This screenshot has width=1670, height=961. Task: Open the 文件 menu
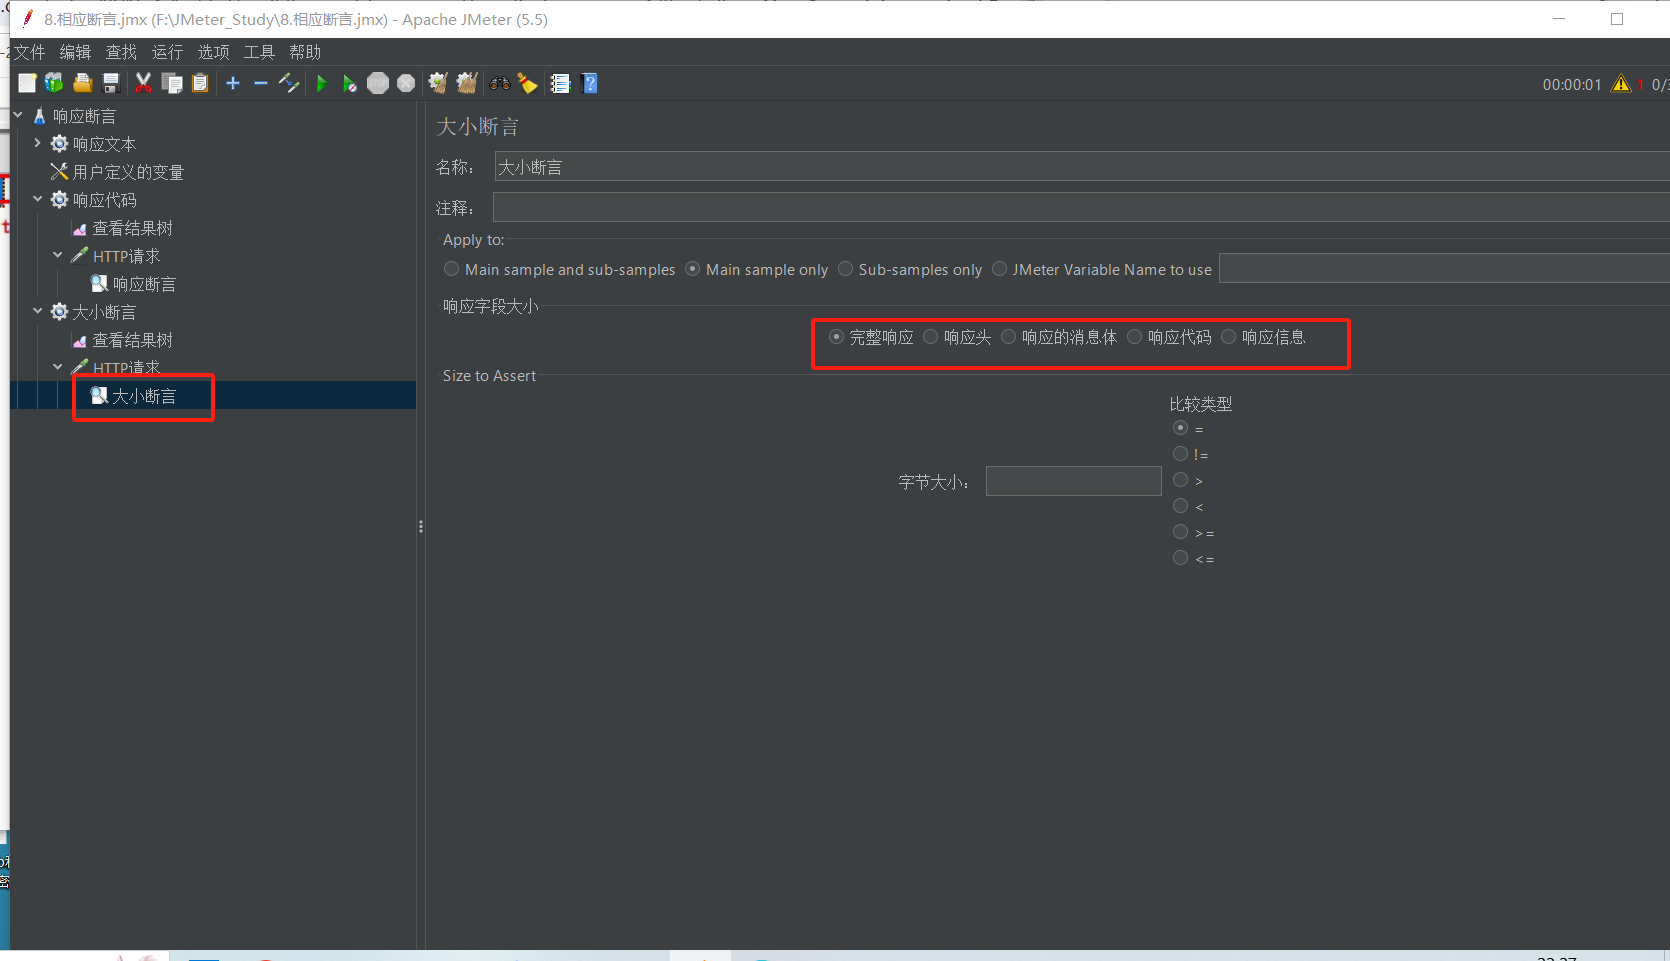tap(29, 52)
